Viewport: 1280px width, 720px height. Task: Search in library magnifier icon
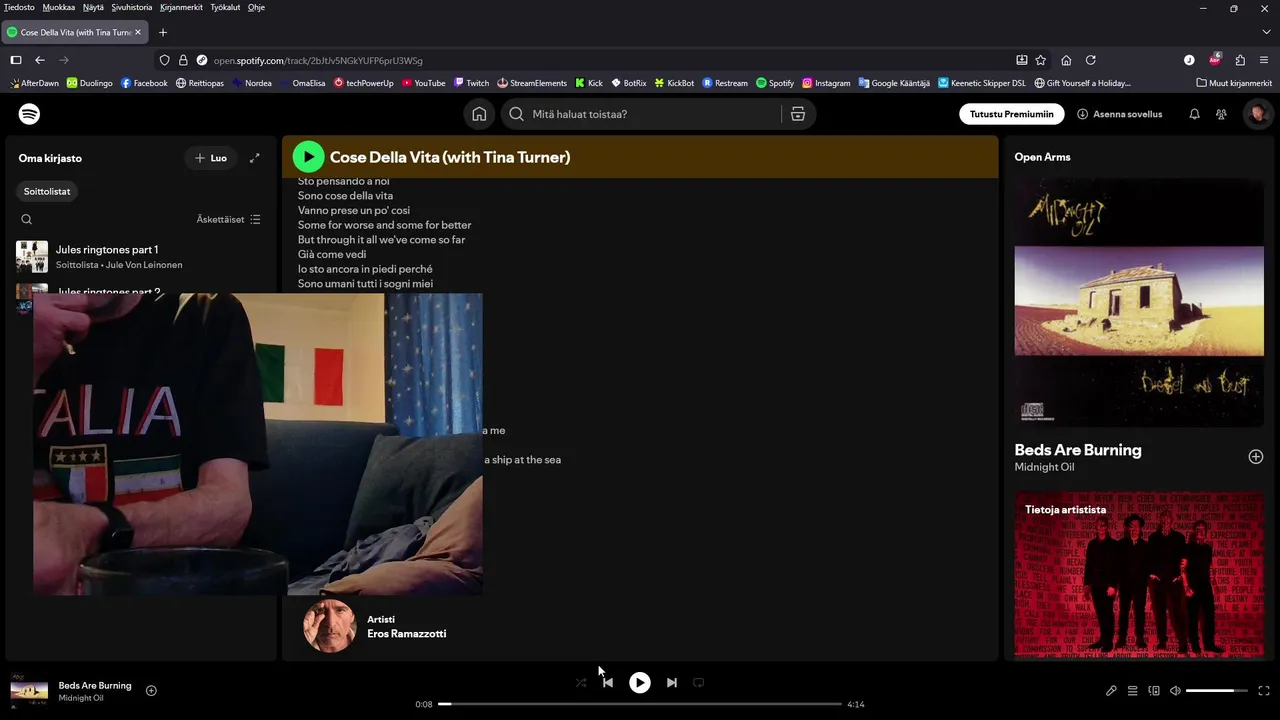click(27, 219)
